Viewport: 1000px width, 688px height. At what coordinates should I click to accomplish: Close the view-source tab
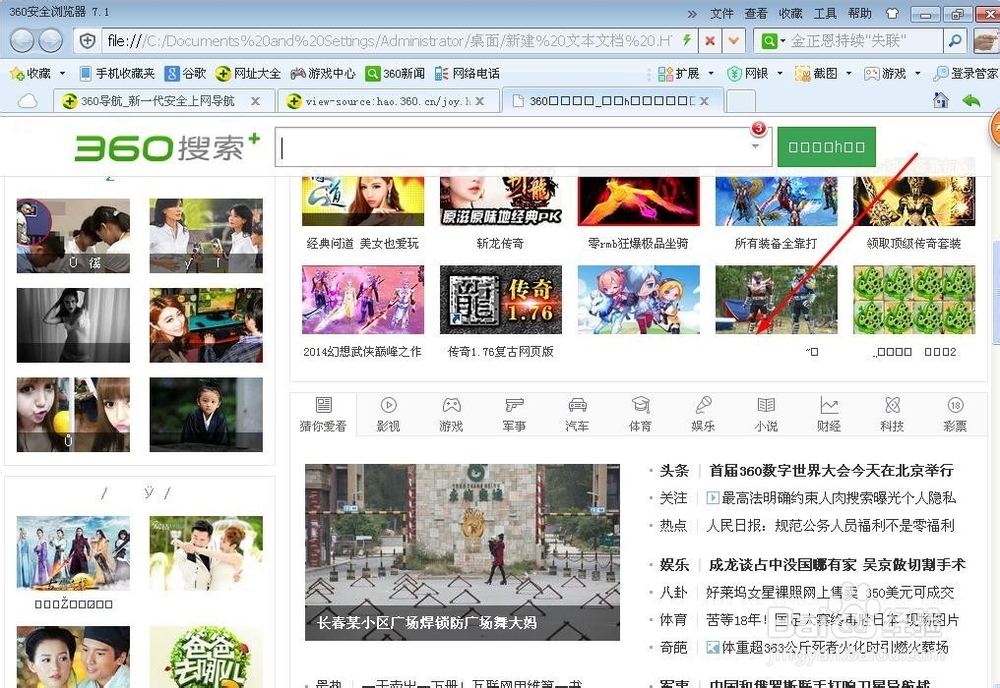[x=480, y=101]
